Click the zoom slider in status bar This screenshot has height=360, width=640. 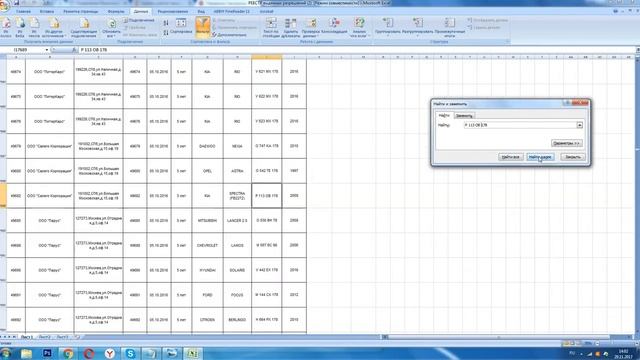click(612, 343)
